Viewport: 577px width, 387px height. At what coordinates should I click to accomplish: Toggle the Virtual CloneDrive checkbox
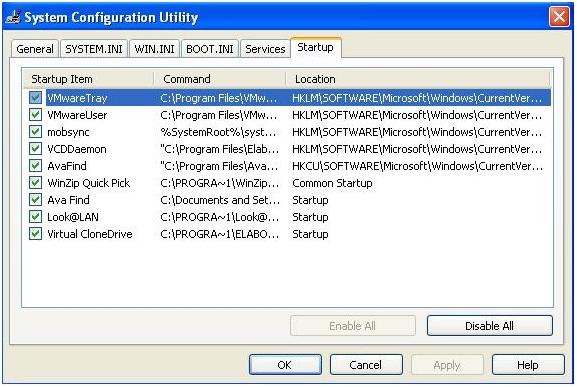[x=35, y=234]
